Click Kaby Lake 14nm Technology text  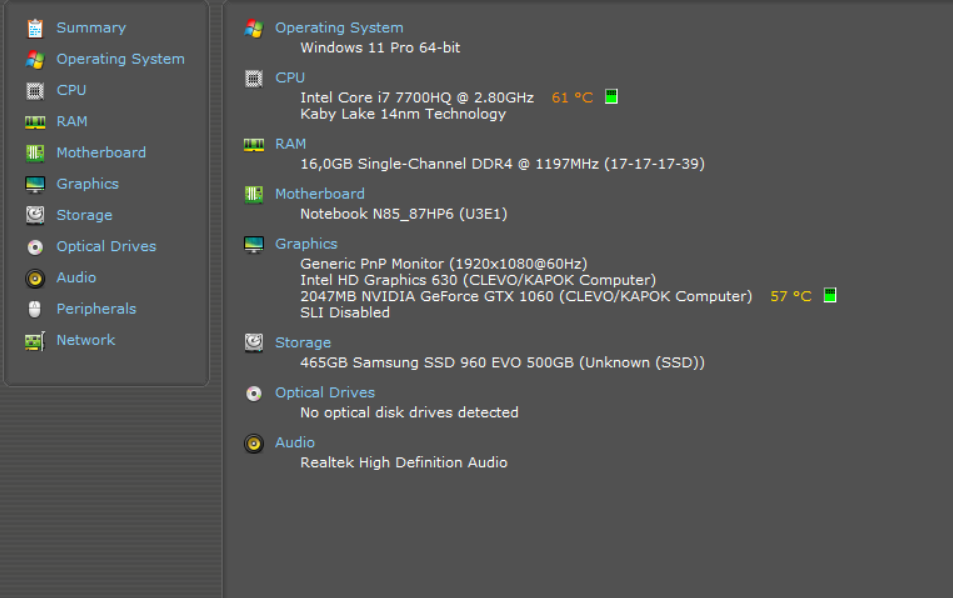click(x=403, y=114)
